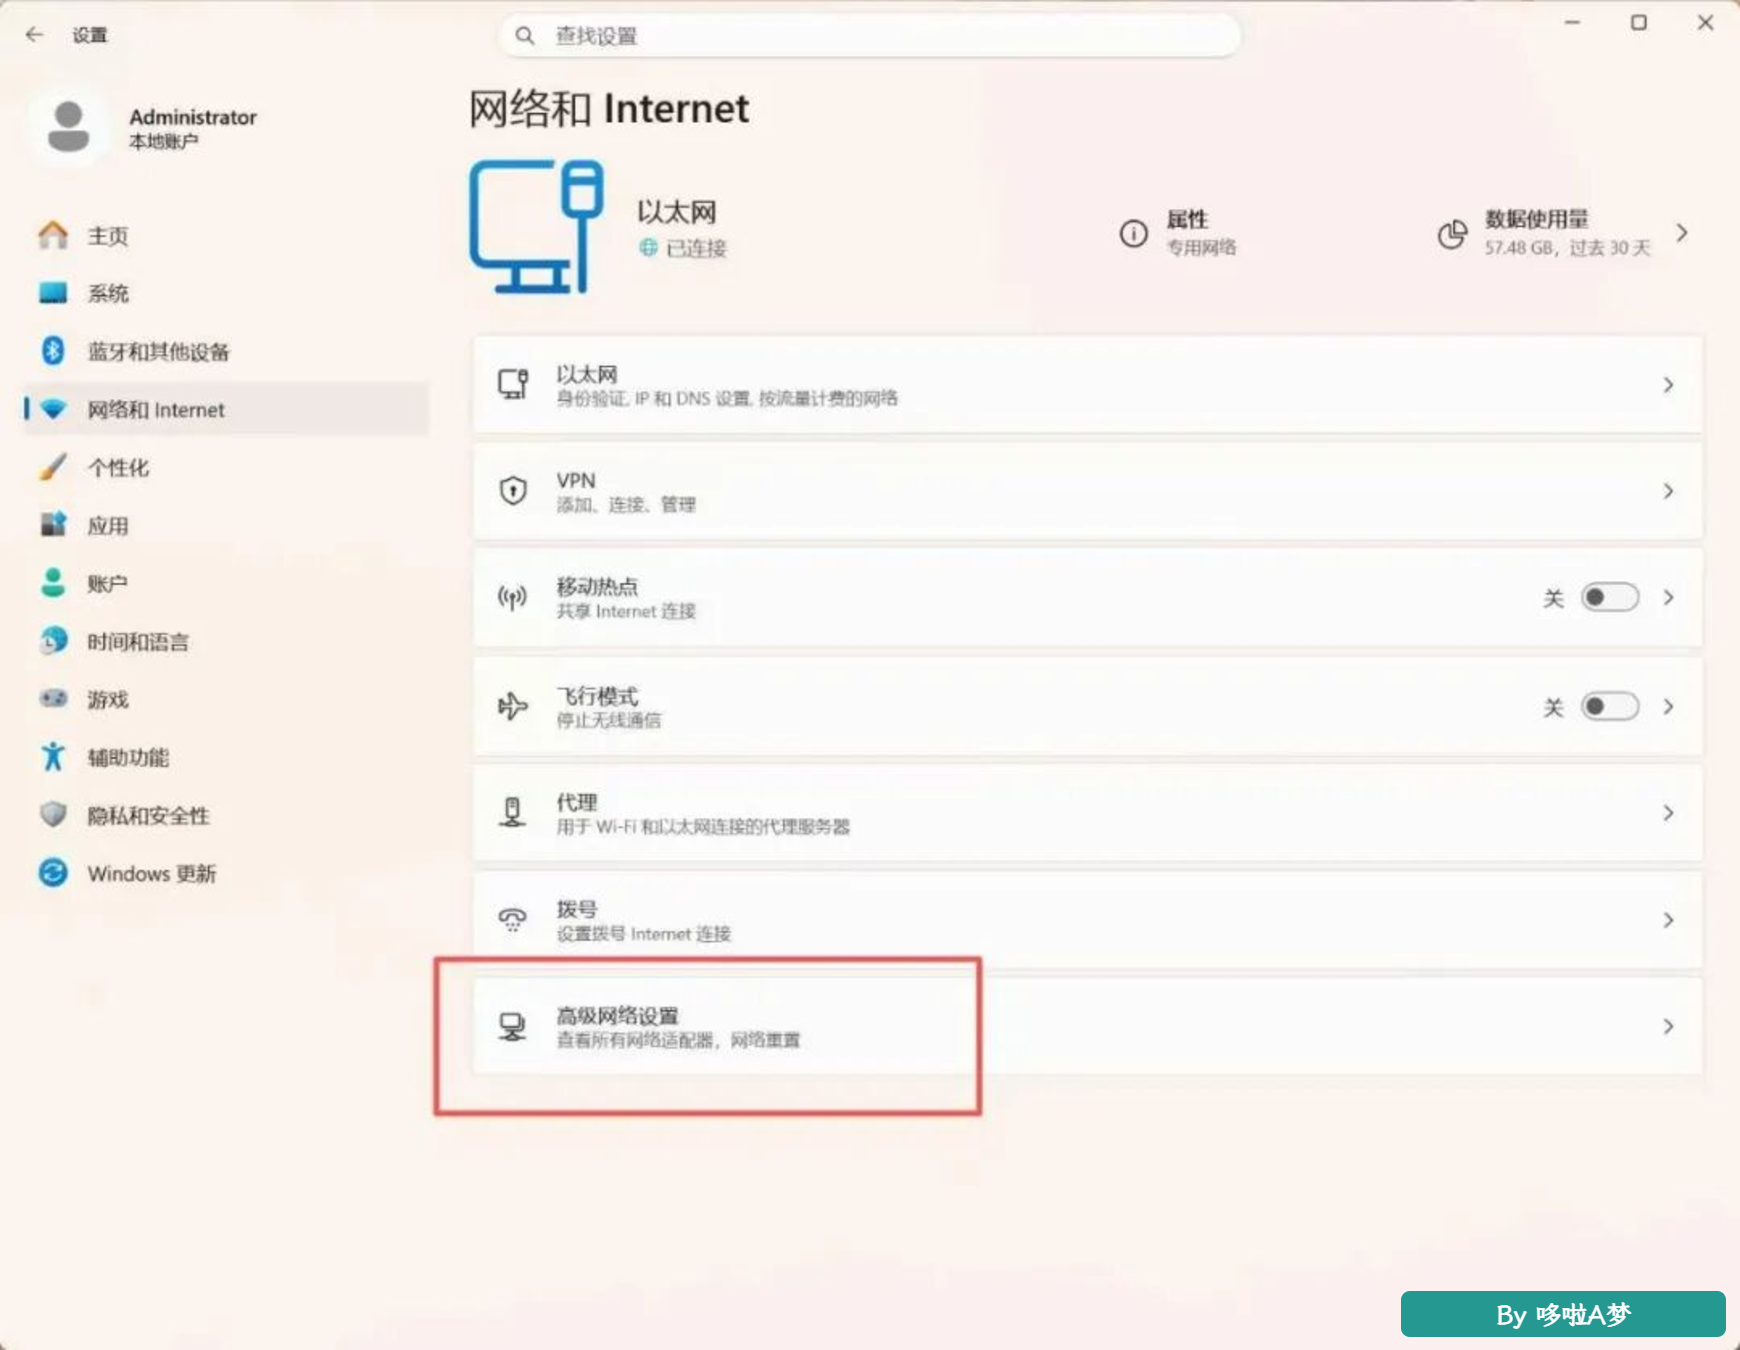Click the Bluetooth icon in sidebar

click(x=53, y=351)
